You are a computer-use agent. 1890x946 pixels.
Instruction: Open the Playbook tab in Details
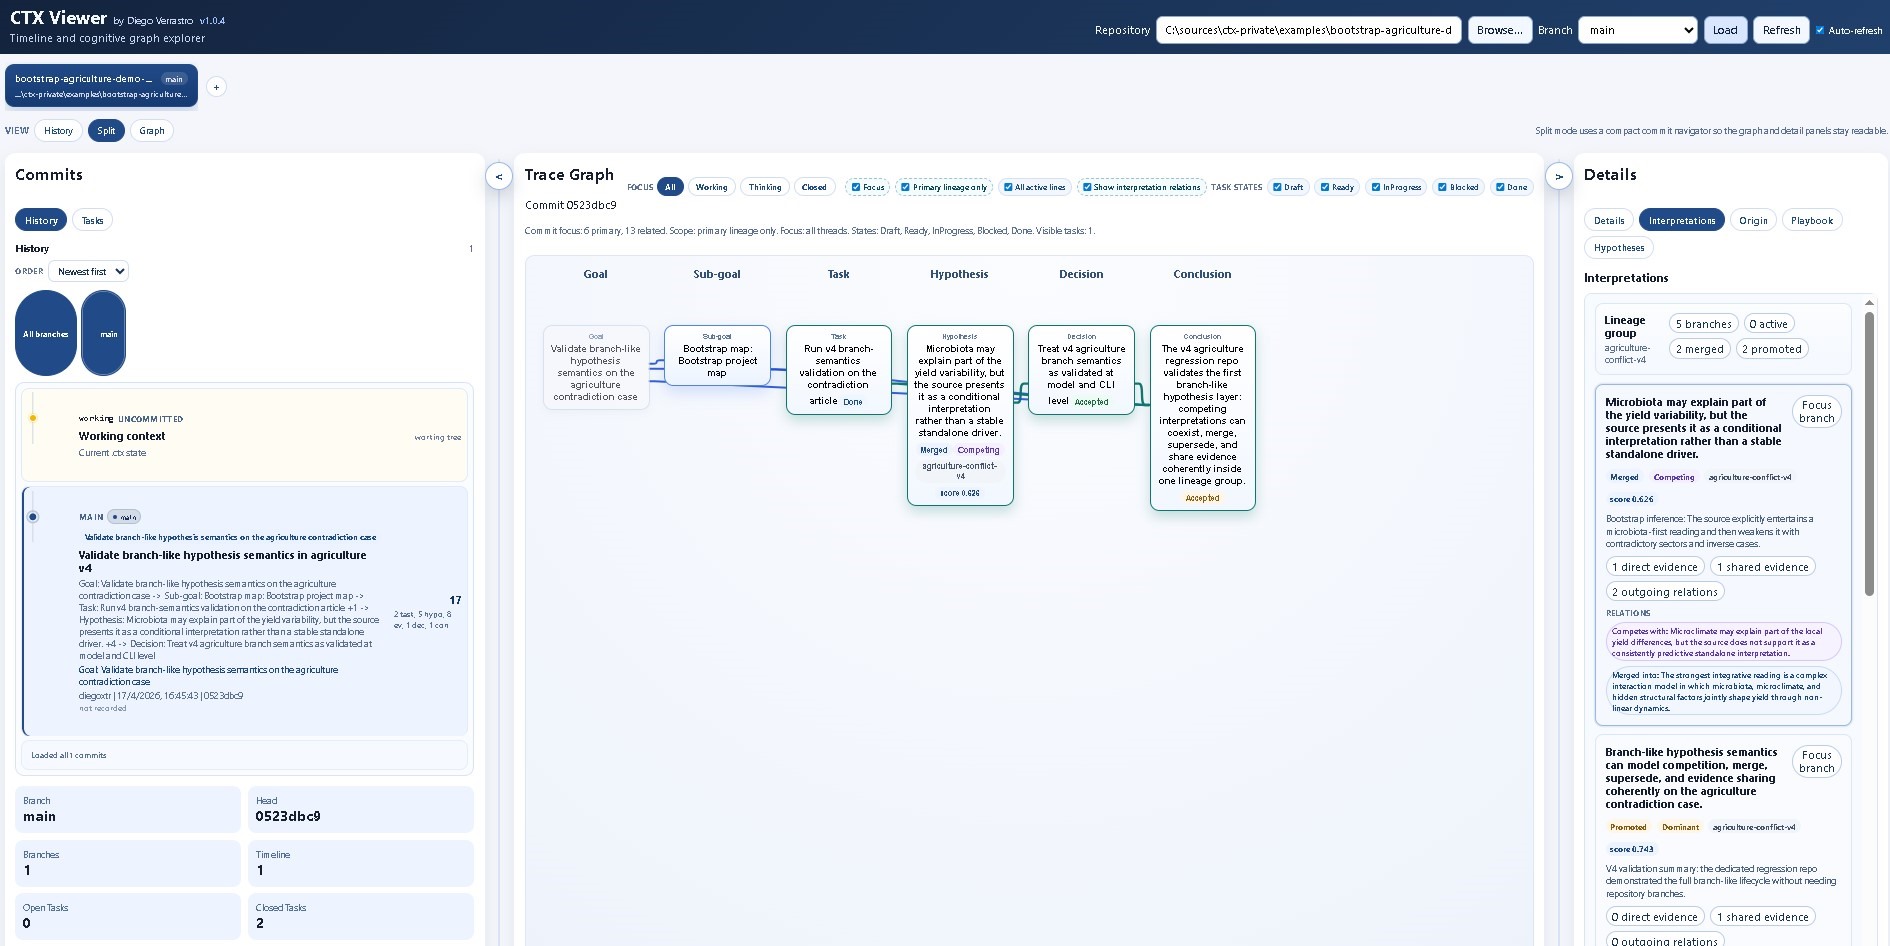1811,220
